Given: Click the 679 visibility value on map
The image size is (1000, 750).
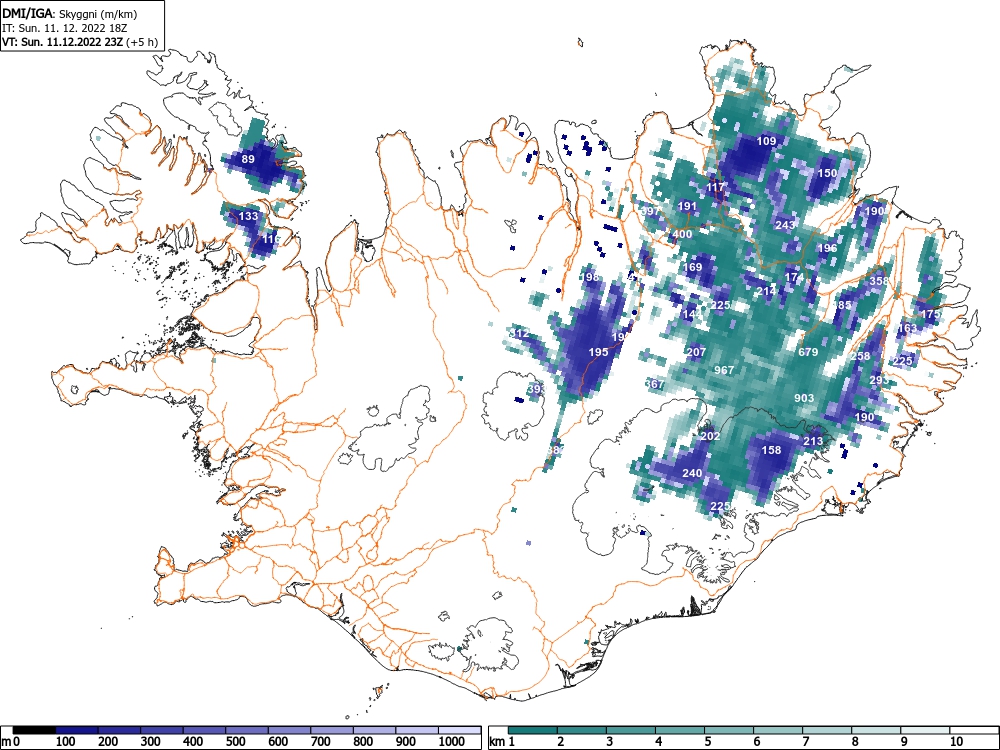Looking at the screenshot, I should pos(808,352).
